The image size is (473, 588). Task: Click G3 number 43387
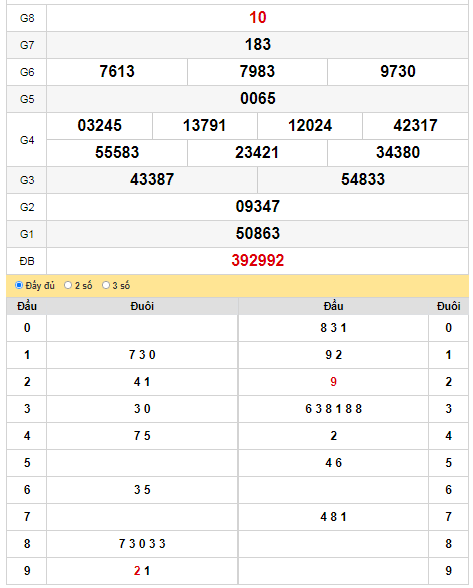152,179
